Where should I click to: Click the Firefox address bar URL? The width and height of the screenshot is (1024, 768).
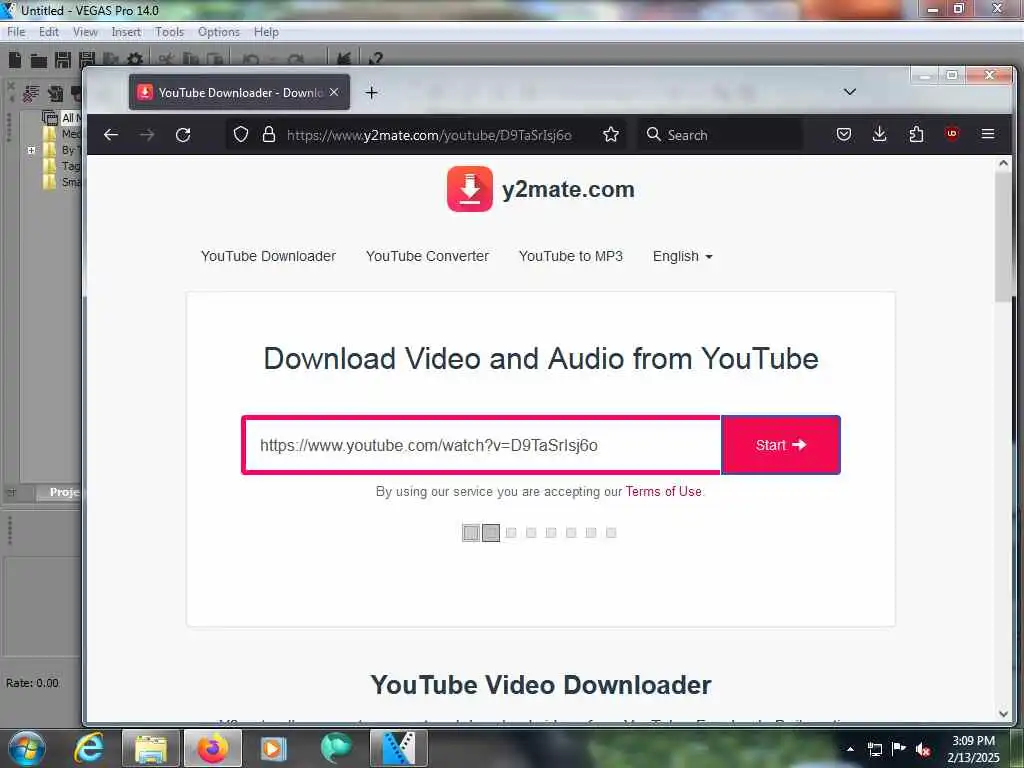428,135
